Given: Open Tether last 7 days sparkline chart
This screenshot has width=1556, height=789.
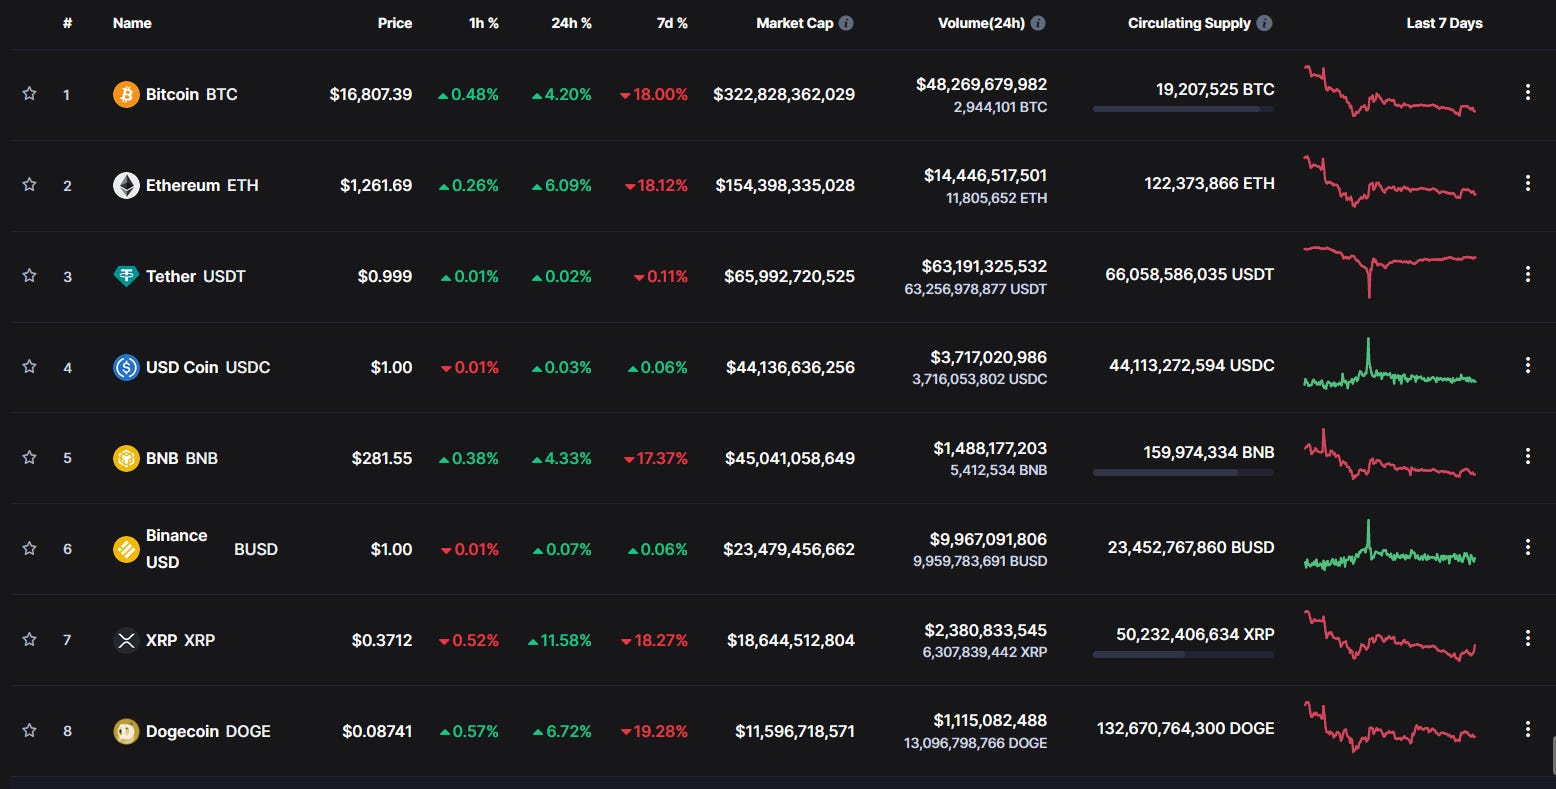Looking at the screenshot, I should (1390, 271).
